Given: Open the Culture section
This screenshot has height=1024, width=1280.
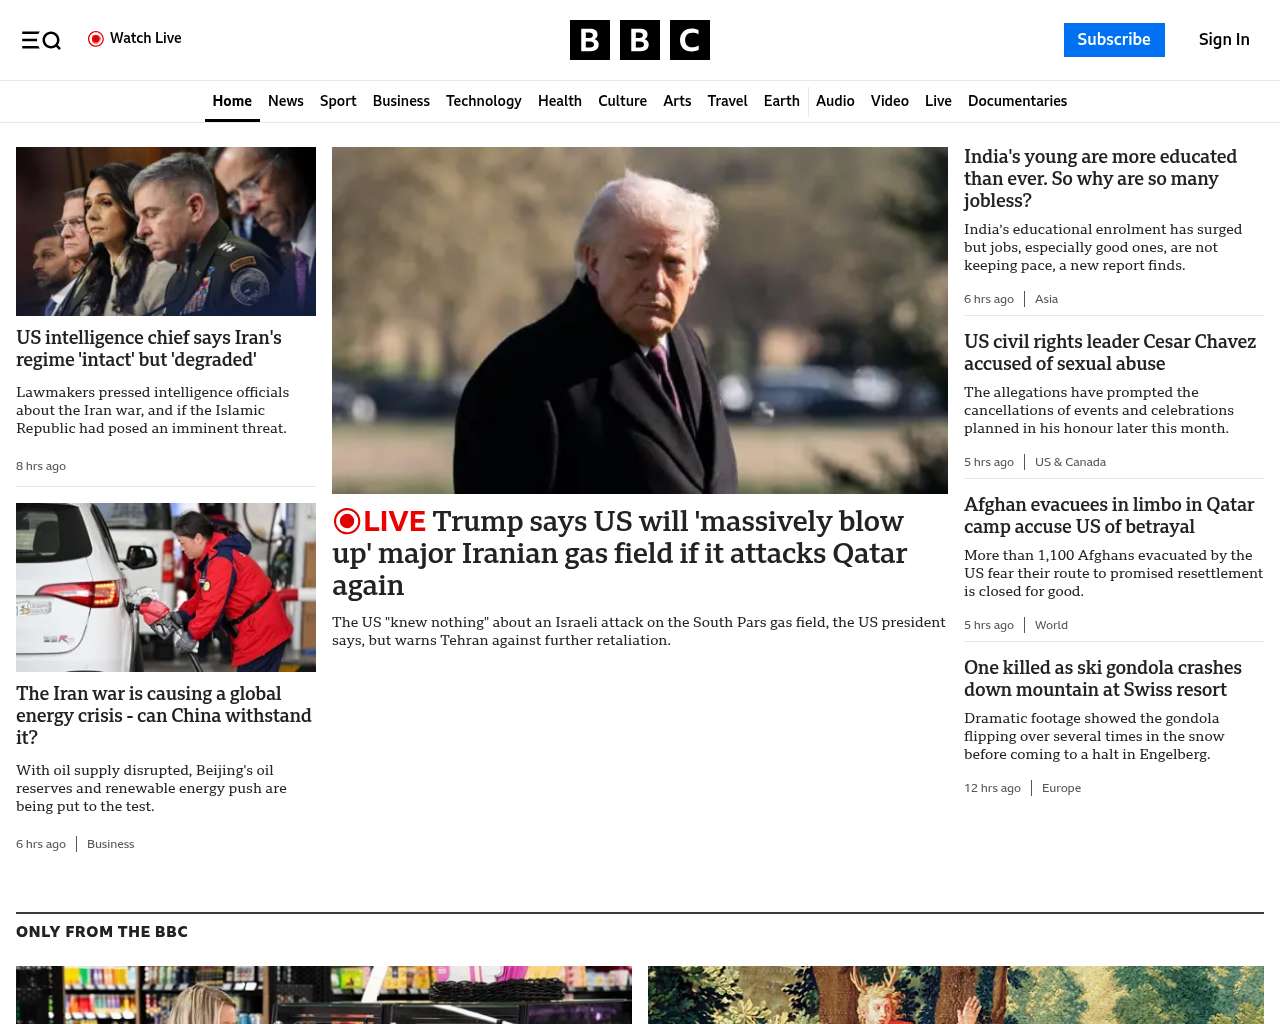Looking at the screenshot, I should coord(622,101).
